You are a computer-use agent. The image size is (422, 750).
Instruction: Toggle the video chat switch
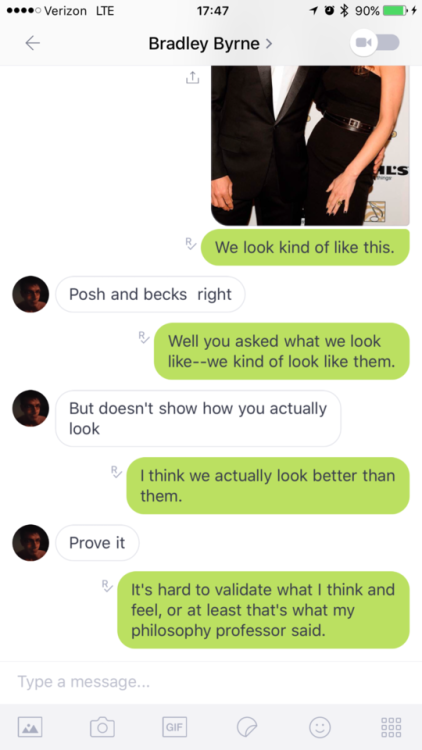[x=375, y=43]
